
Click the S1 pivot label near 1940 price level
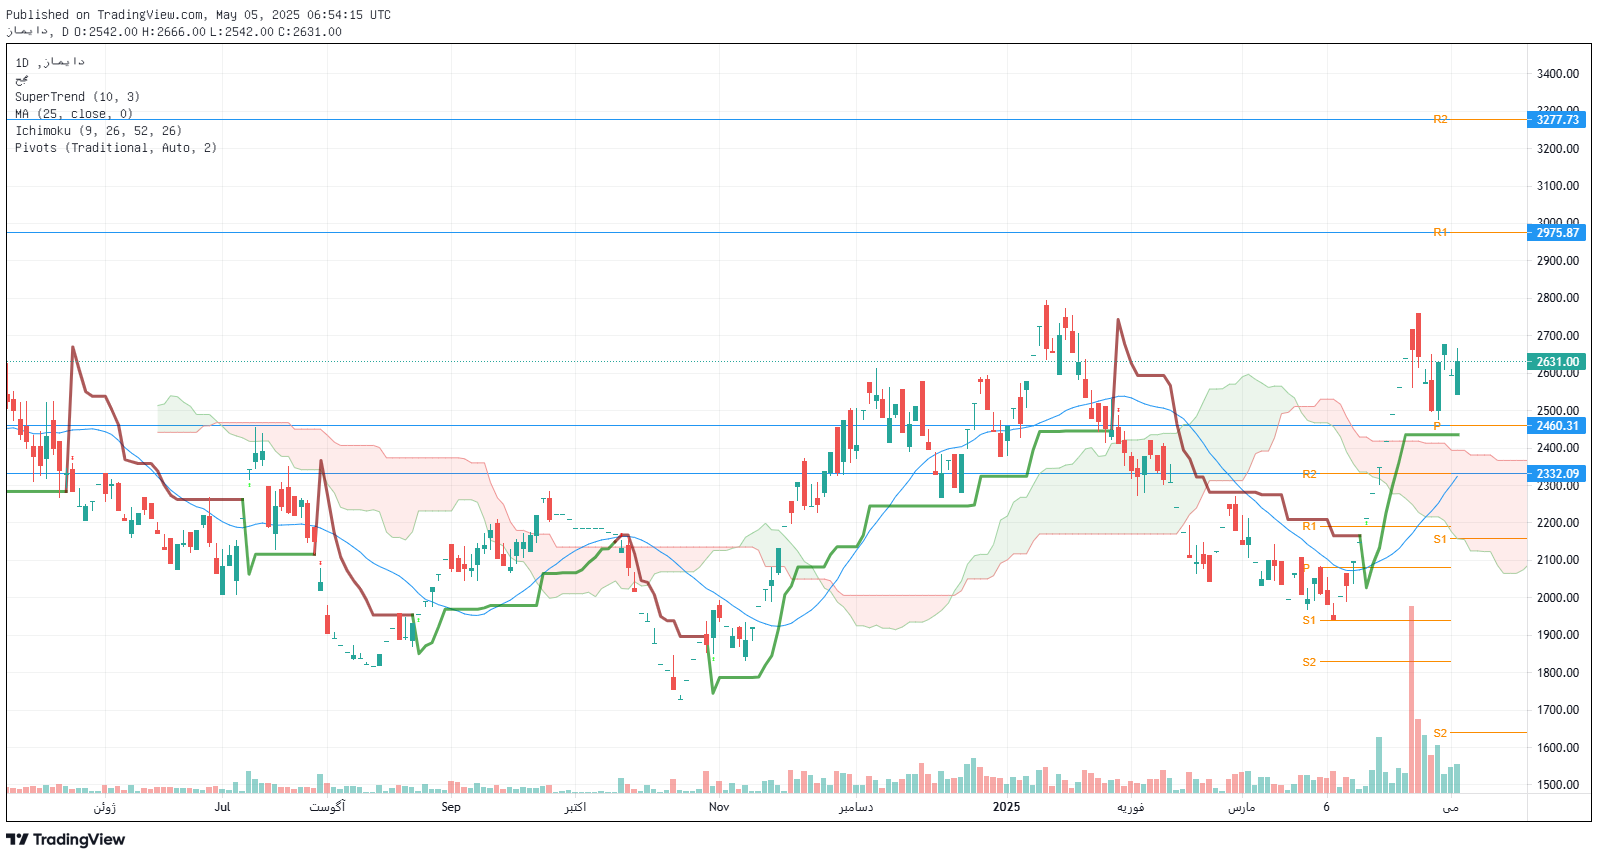pyautogui.click(x=1309, y=620)
